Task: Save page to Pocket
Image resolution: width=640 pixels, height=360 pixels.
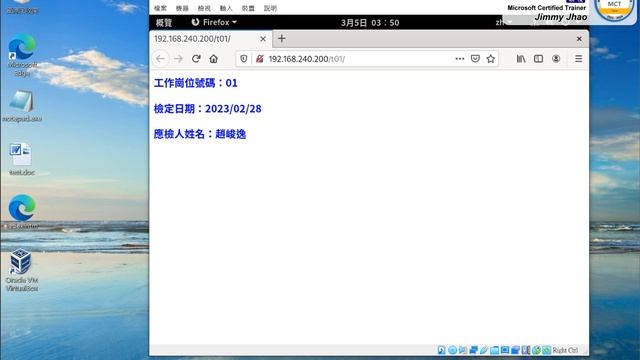Action: pyautogui.click(x=475, y=59)
